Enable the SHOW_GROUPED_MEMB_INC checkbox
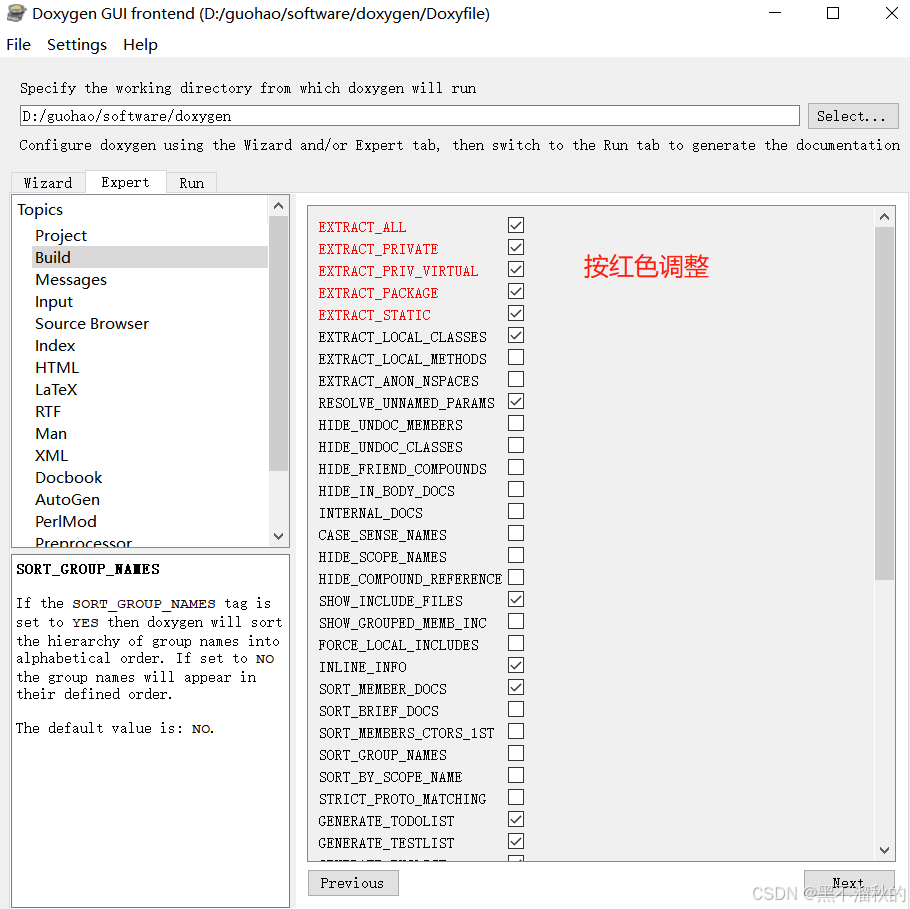The height and width of the screenshot is (909, 910). [516, 621]
